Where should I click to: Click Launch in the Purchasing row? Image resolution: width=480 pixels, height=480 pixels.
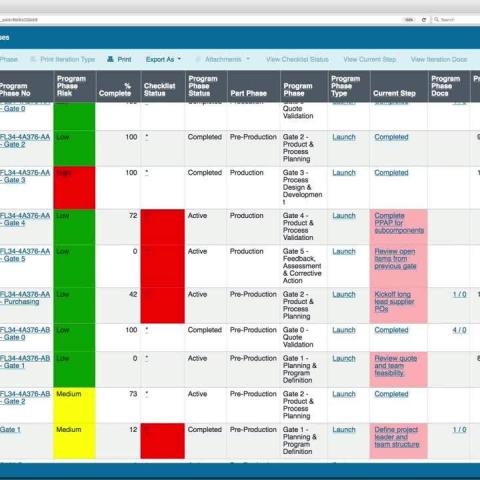click(x=344, y=294)
